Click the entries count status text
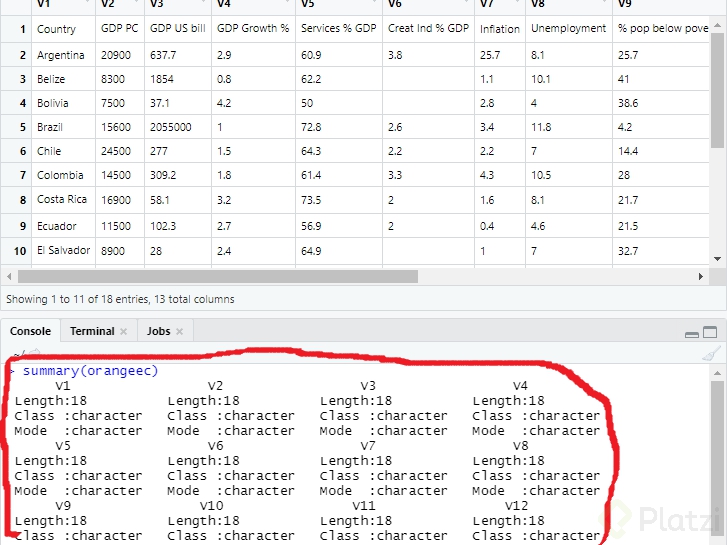Screen dimensions: 727x545 click(x=120, y=299)
